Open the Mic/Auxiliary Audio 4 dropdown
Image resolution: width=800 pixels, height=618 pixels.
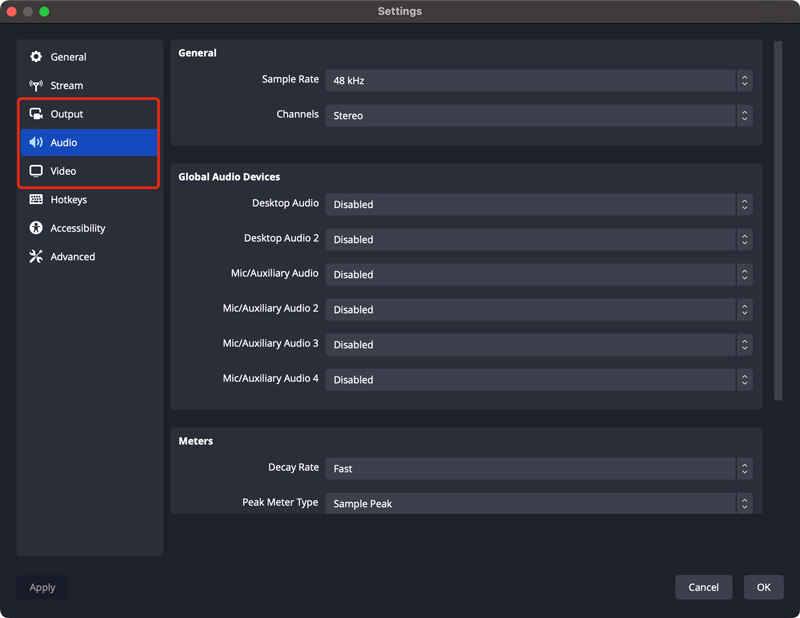[x=539, y=380]
